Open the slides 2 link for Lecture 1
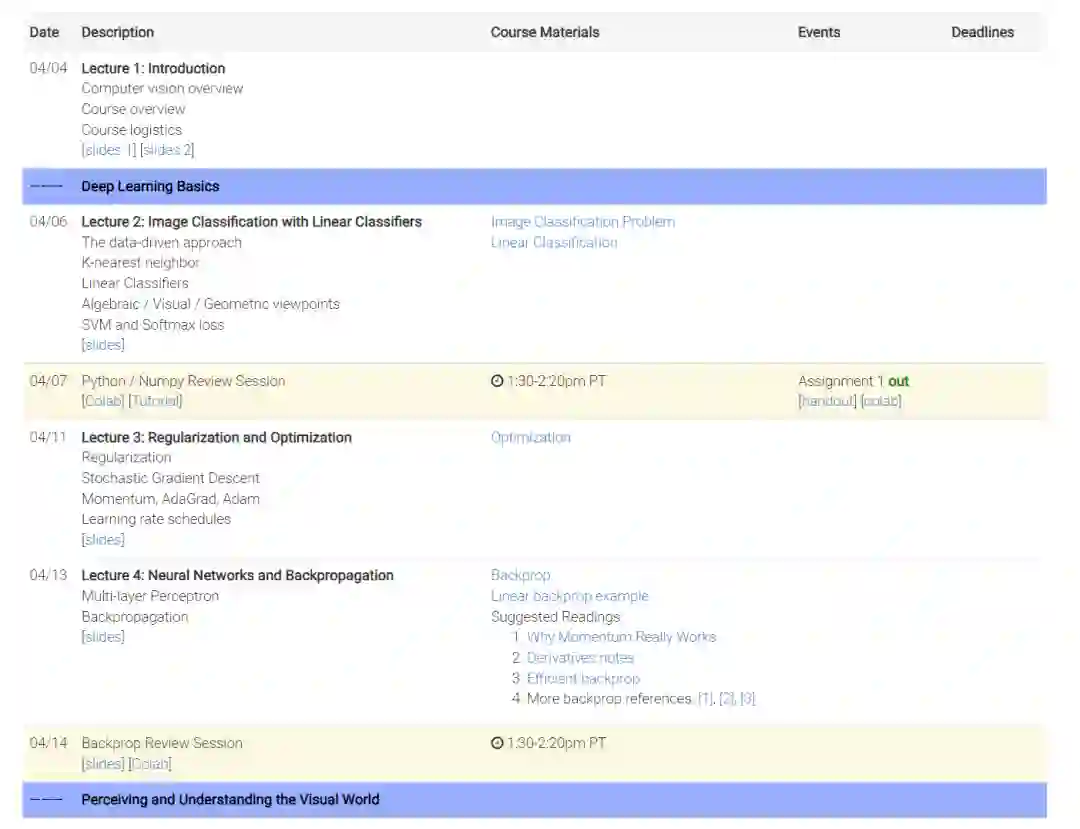This screenshot has width=1080, height=829. (x=167, y=150)
